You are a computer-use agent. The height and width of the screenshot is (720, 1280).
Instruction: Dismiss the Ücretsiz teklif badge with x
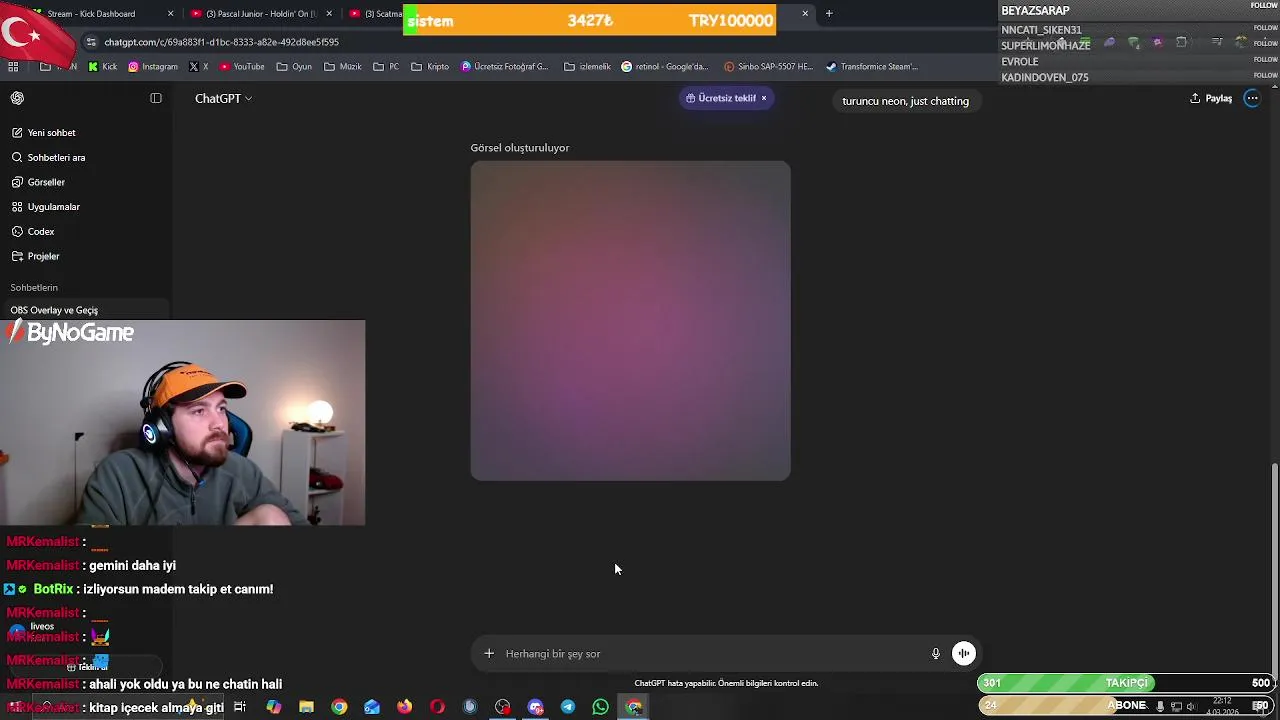point(764,98)
